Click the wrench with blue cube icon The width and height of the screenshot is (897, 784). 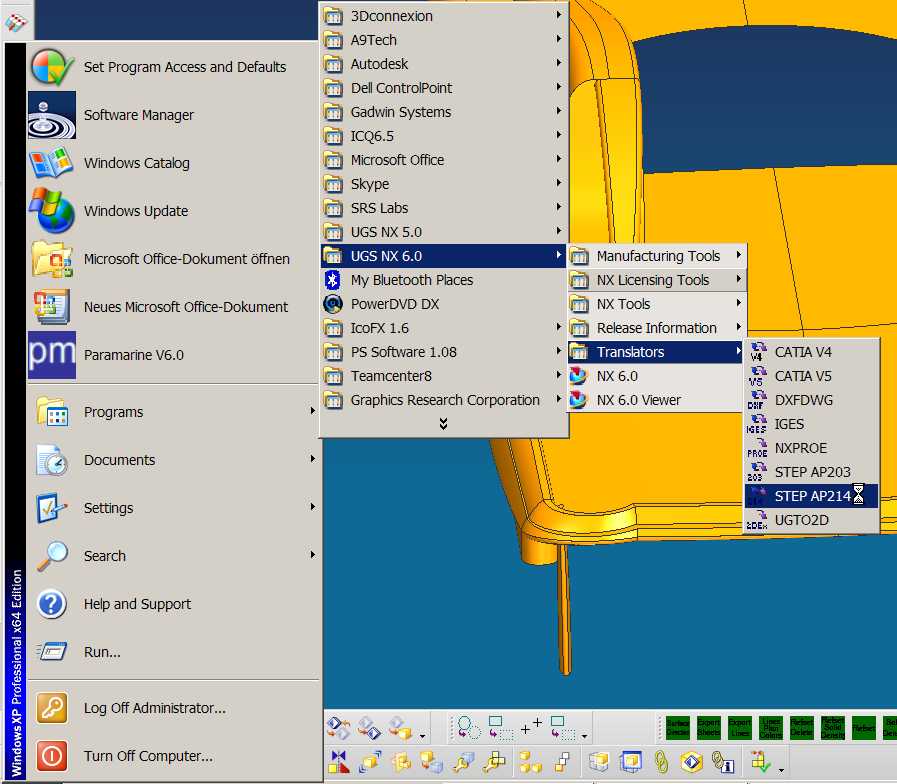pos(463,762)
